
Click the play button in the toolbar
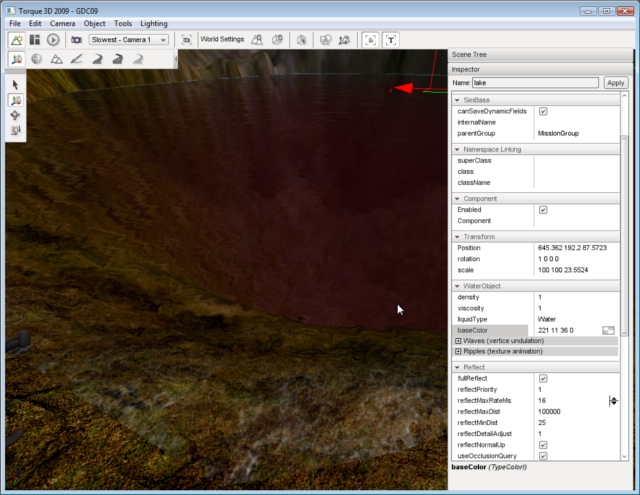[53, 40]
